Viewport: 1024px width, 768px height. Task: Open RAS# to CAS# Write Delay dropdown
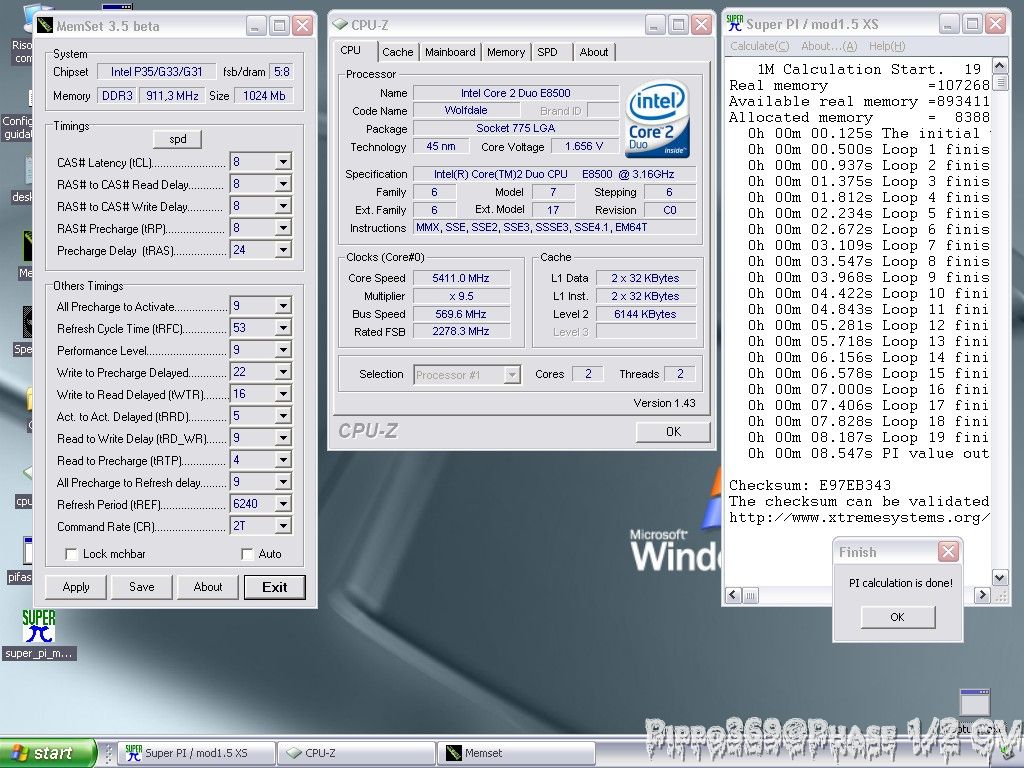283,206
